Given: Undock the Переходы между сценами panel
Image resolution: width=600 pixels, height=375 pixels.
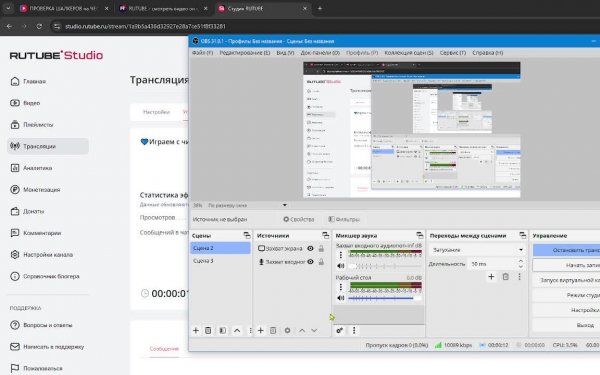Looking at the screenshot, I should (x=523, y=235).
